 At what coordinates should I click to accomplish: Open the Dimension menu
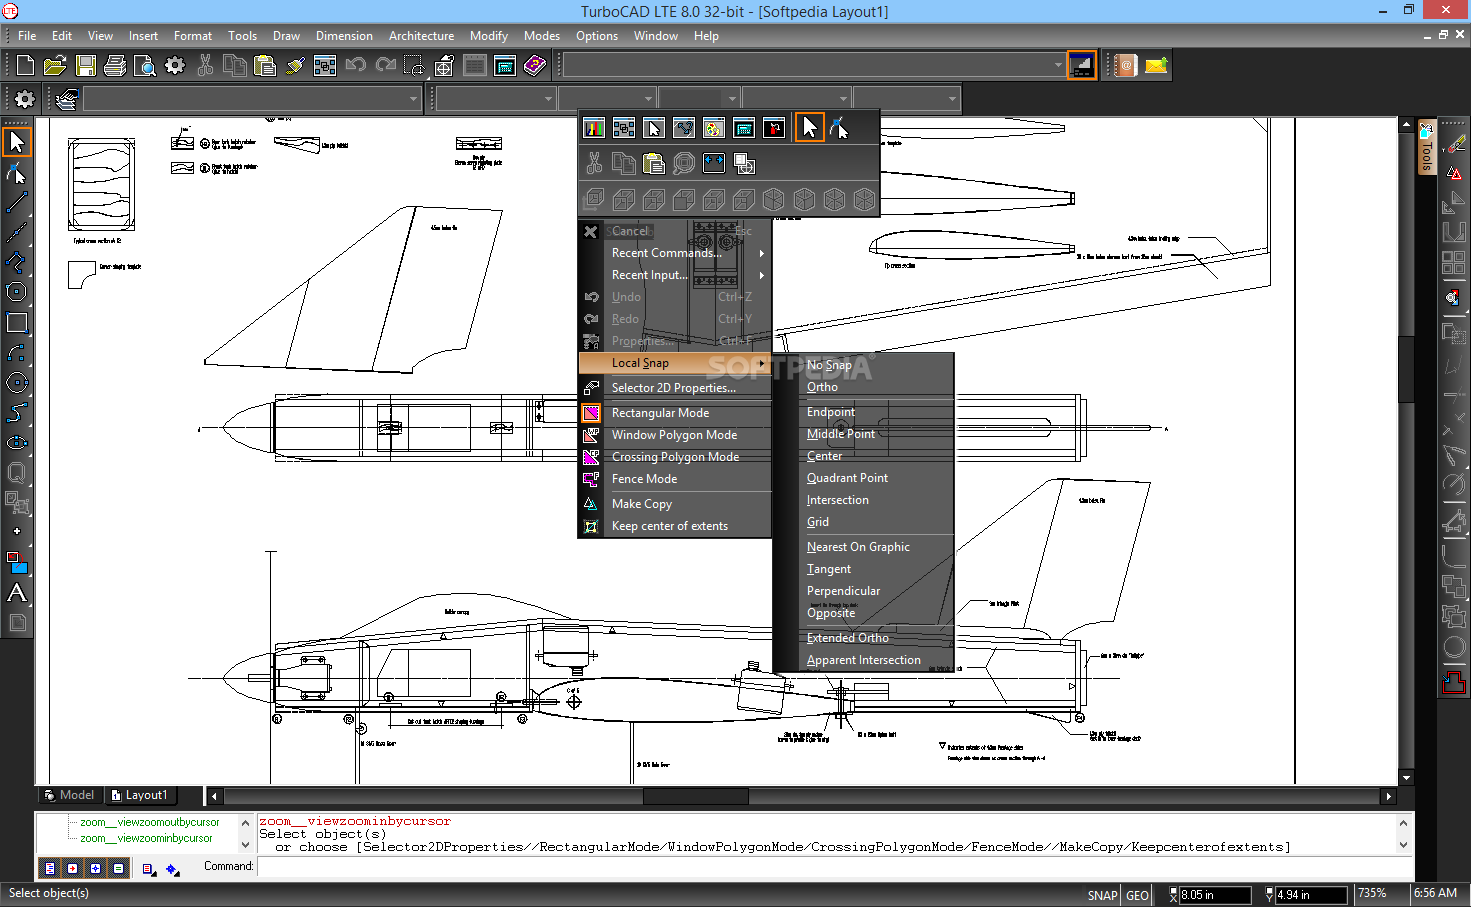coord(344,36)
